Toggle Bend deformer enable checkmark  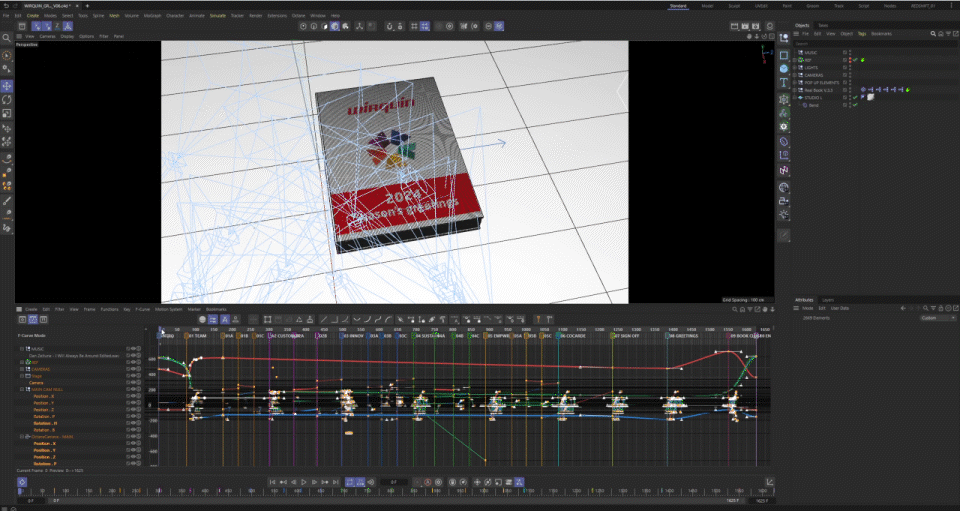tap(855, 105)
